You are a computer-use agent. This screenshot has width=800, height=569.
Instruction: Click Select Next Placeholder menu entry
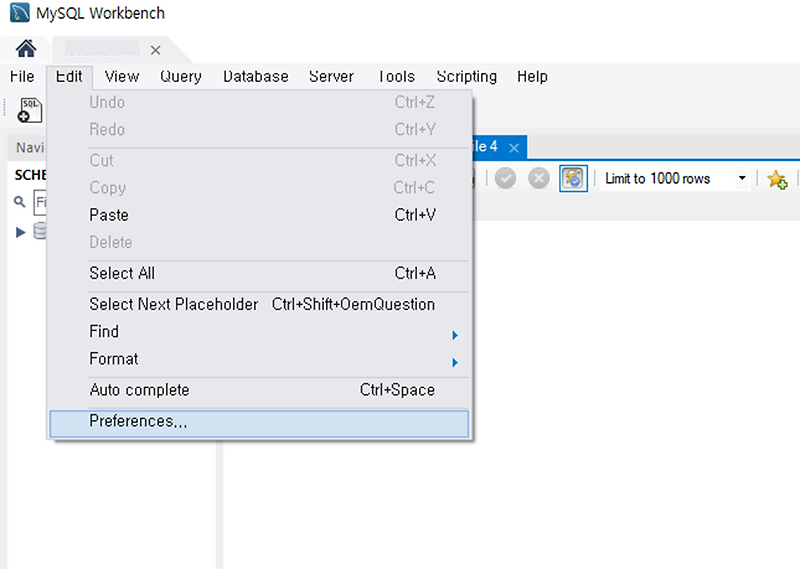259,304
